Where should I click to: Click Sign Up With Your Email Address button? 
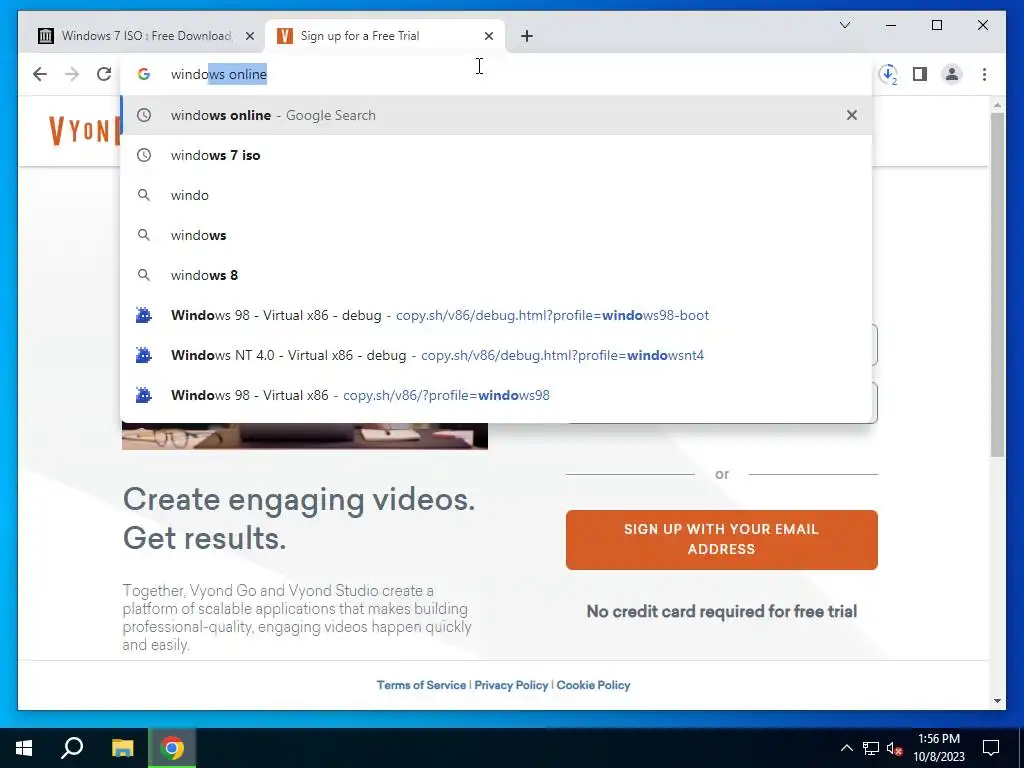[722, 539]
